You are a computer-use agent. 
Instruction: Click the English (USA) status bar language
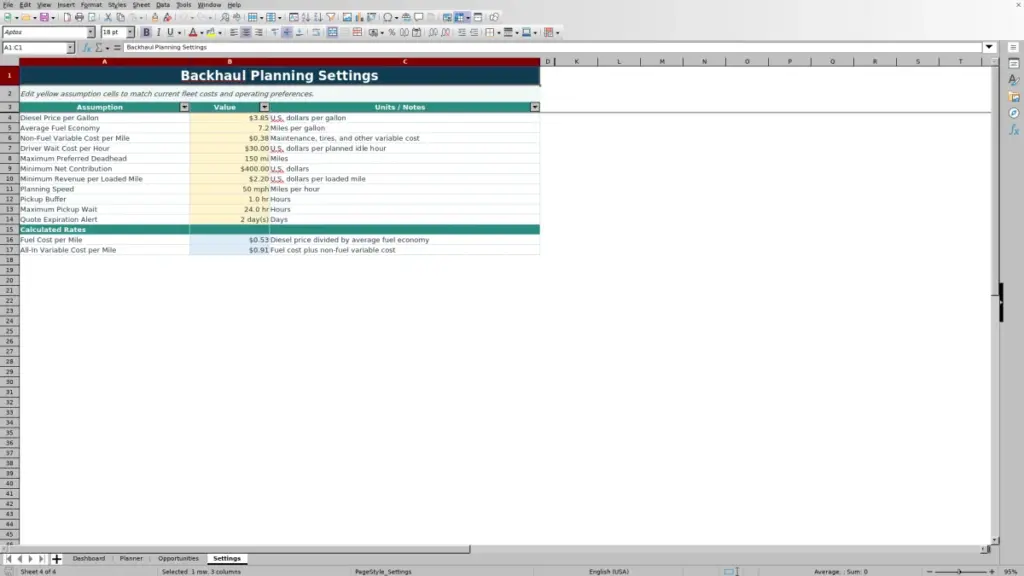[x=609, y=571]
